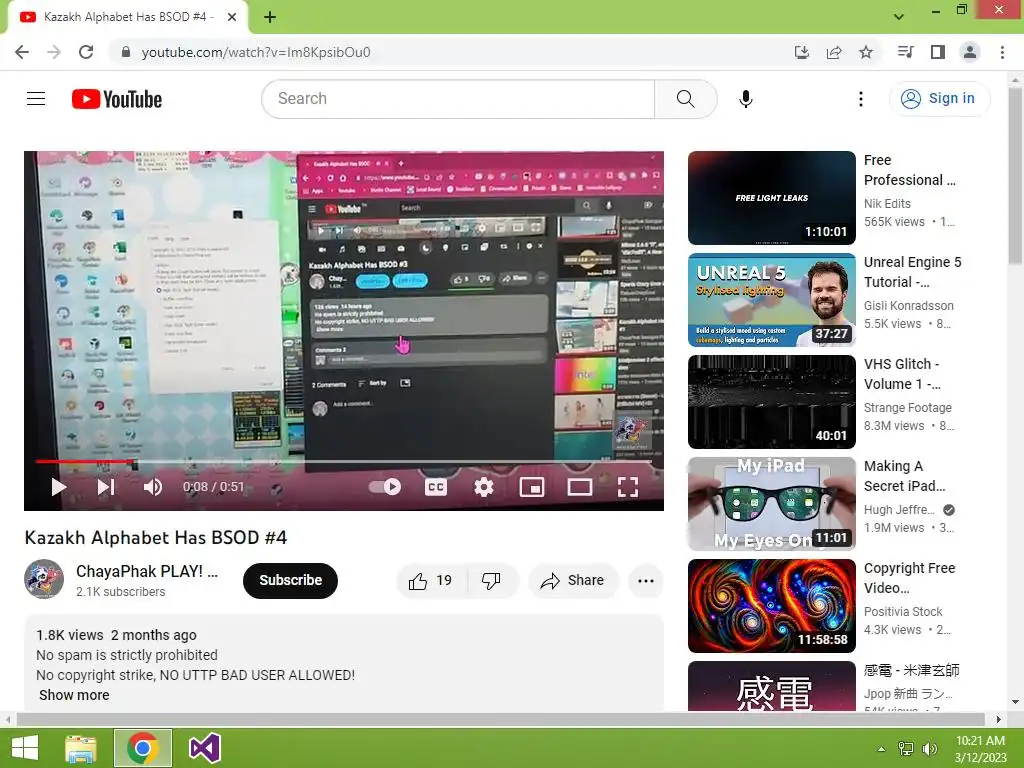Open the system volume tray icon
This screenshot has height=768, width=1024.
[x=930, y=749]
